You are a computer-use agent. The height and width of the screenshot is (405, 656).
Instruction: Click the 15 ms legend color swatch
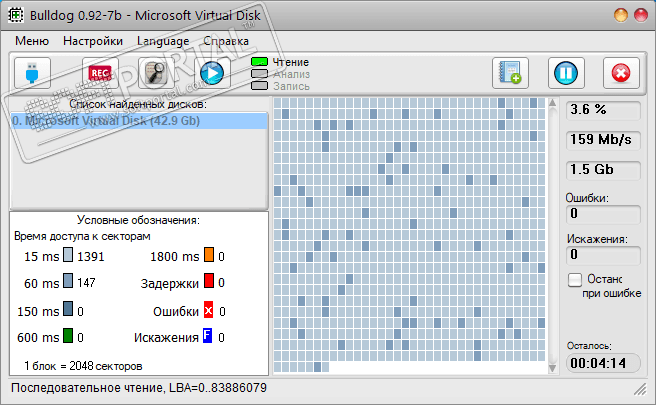(68, 254)
